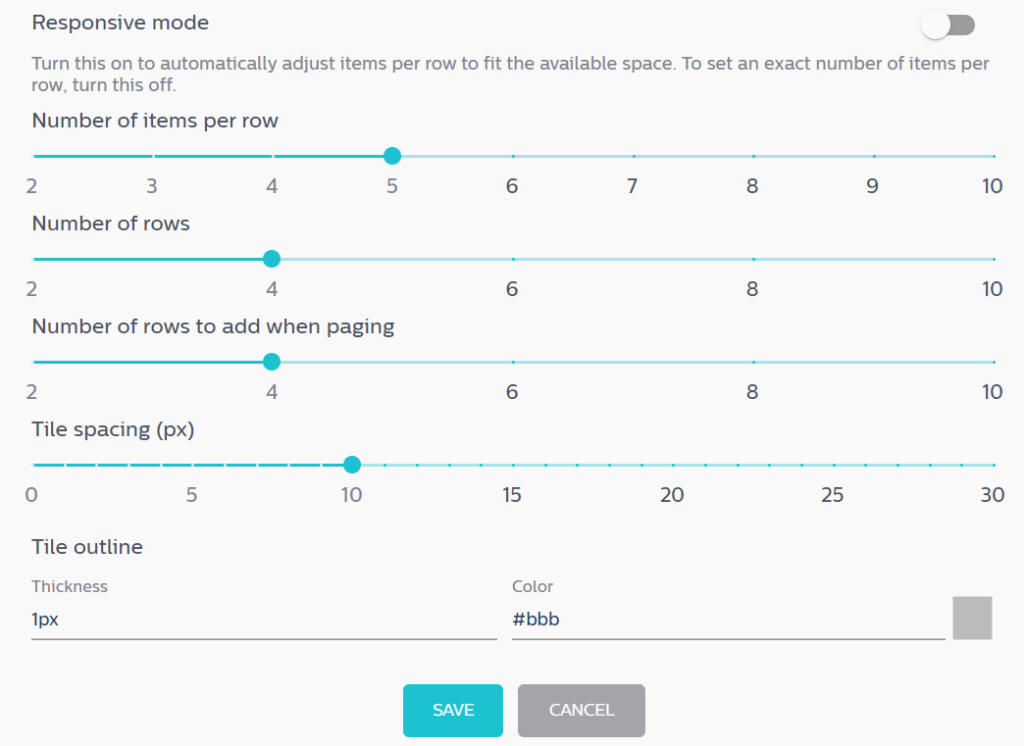Set items per row to 6
The image size is (1024, 746).
pyautogui.click(x=513, y=156)
